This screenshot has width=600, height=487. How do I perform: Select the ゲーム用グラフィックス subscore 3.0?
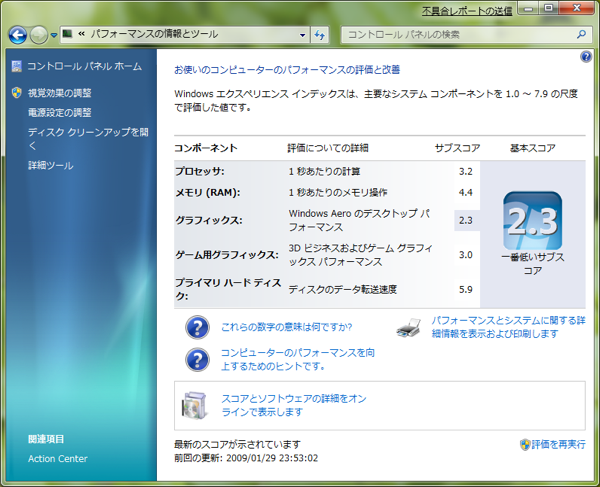[466, 255]
